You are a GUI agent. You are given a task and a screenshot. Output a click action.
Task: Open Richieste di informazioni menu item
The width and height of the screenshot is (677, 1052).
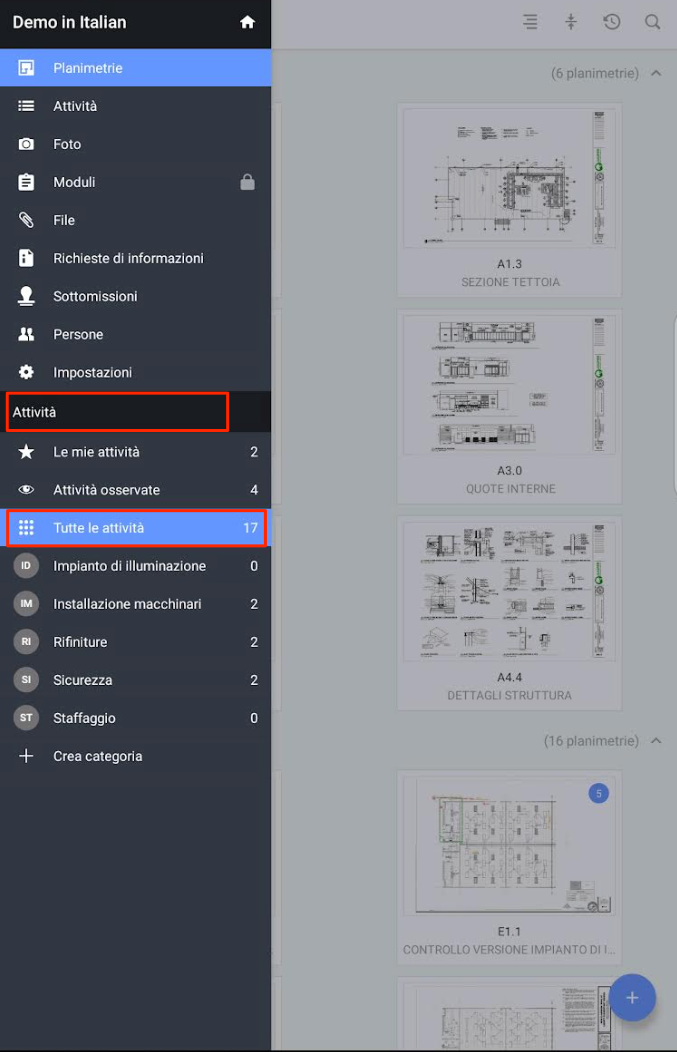[128, 258]
